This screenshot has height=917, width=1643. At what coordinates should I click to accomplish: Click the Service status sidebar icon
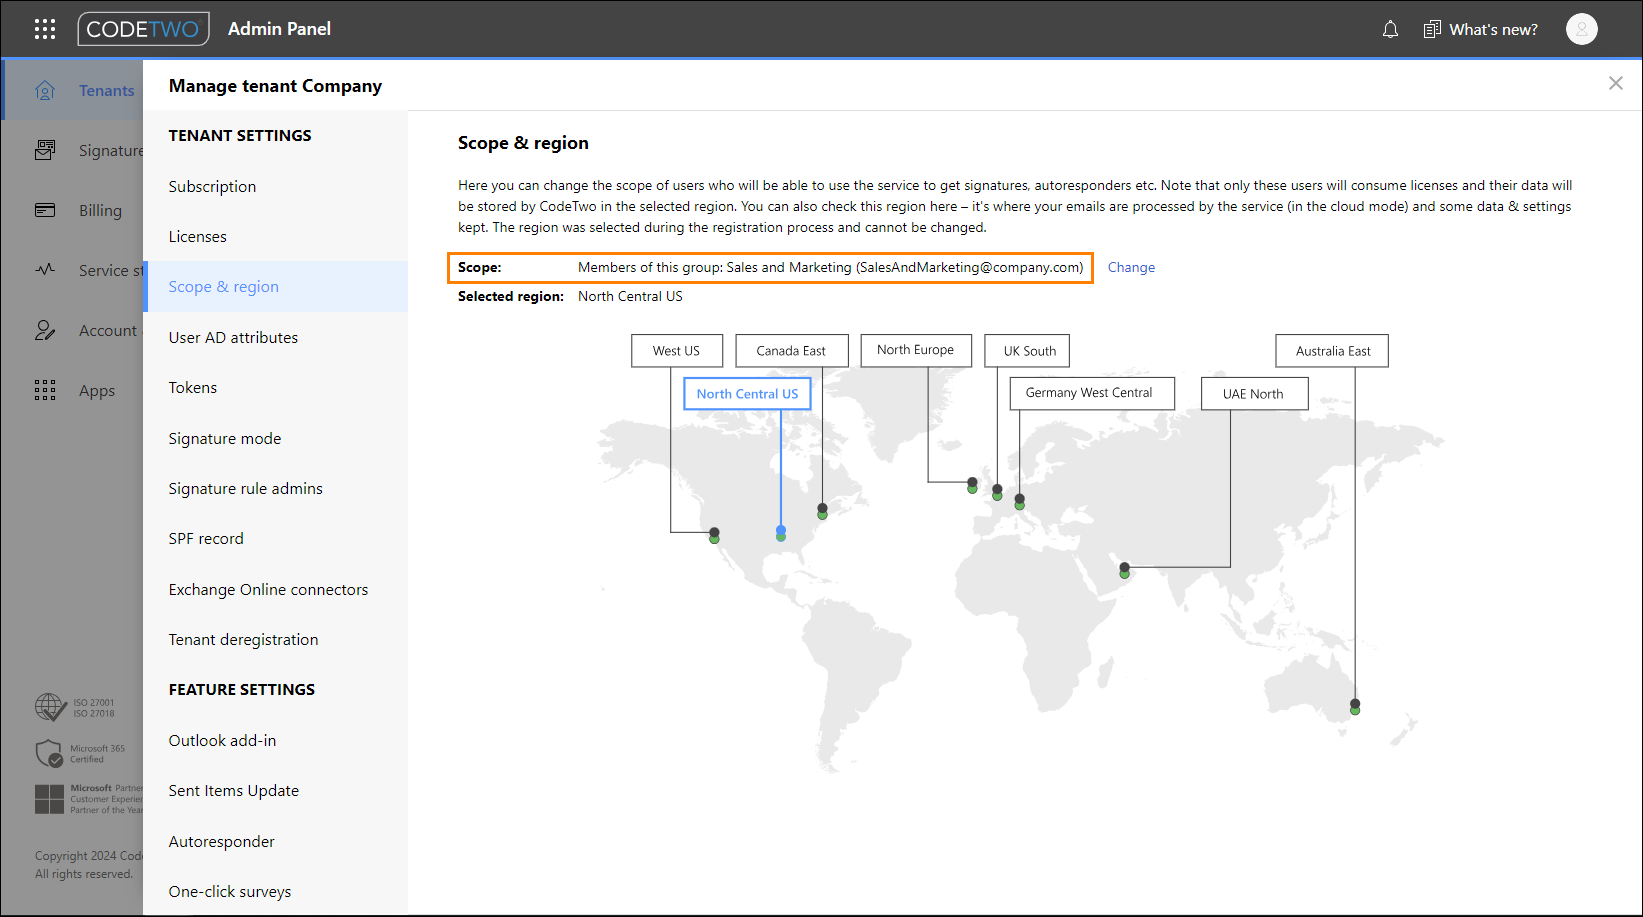45,270
